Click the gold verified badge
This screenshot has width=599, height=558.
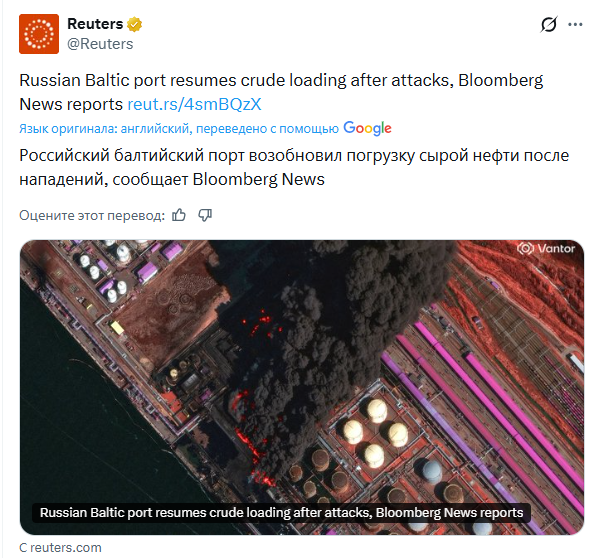[x=134, y=24]
